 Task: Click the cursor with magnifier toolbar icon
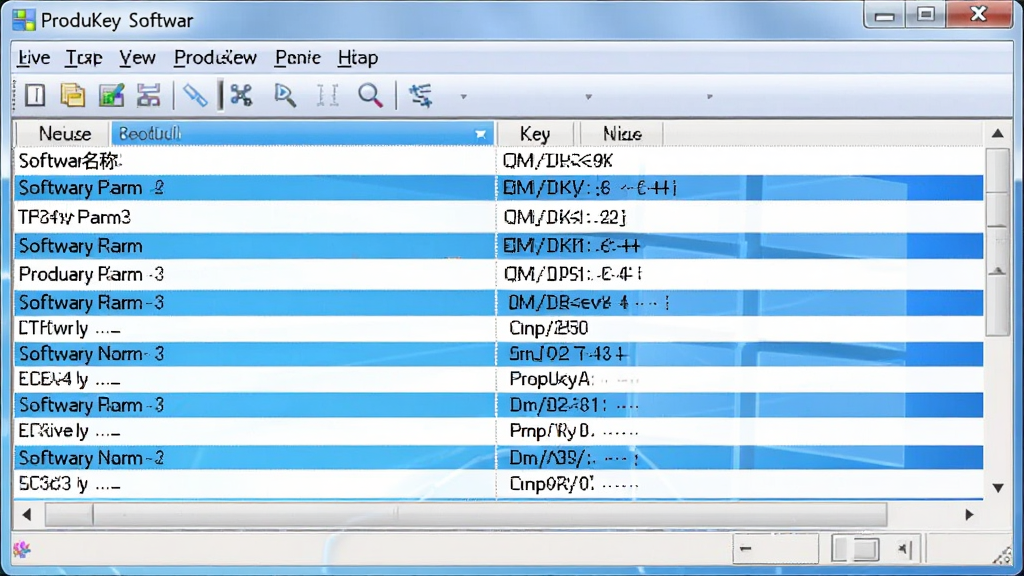285,95
